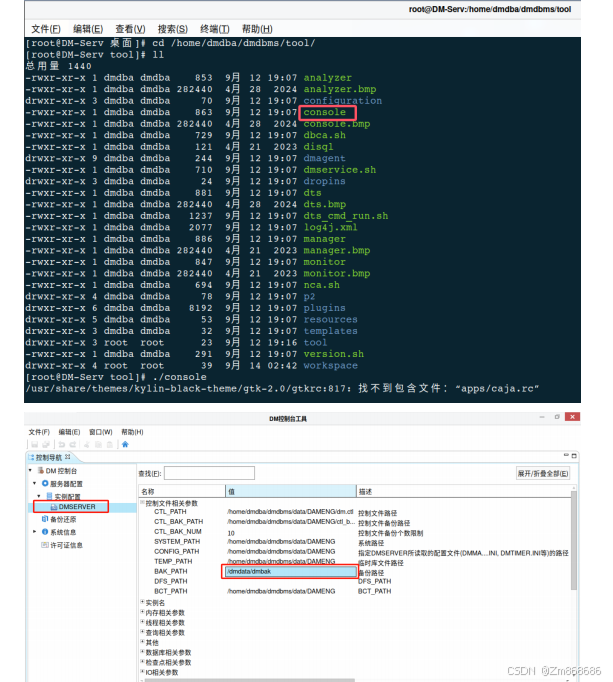Collapse the 服务器配置 tree node
The width and height of the screenshot is (613, 682).
coord(34,483)
